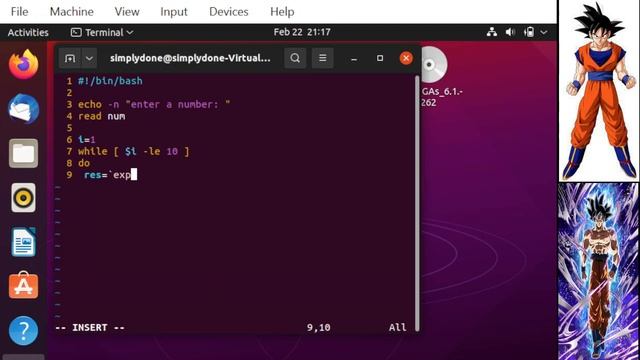
Task: Click the terminal new tab icon
Action: point(70,58)
